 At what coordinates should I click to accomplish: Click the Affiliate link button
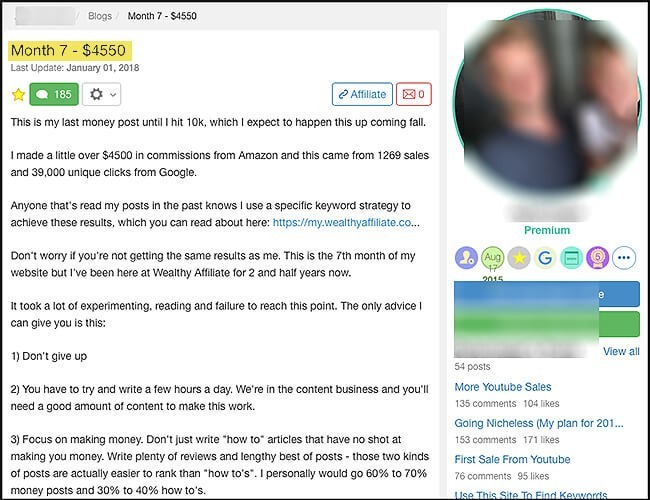(362, 95)
